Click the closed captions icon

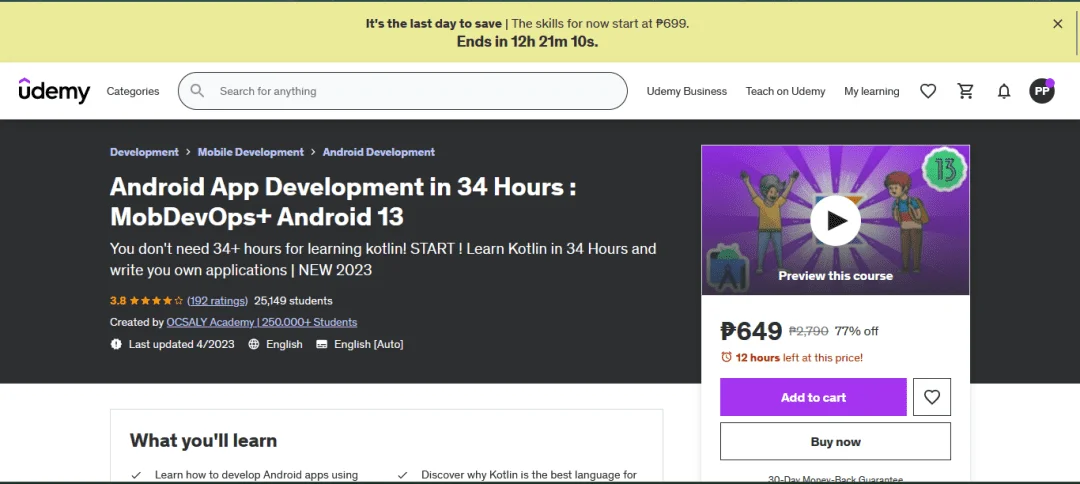tap(322, 344)
